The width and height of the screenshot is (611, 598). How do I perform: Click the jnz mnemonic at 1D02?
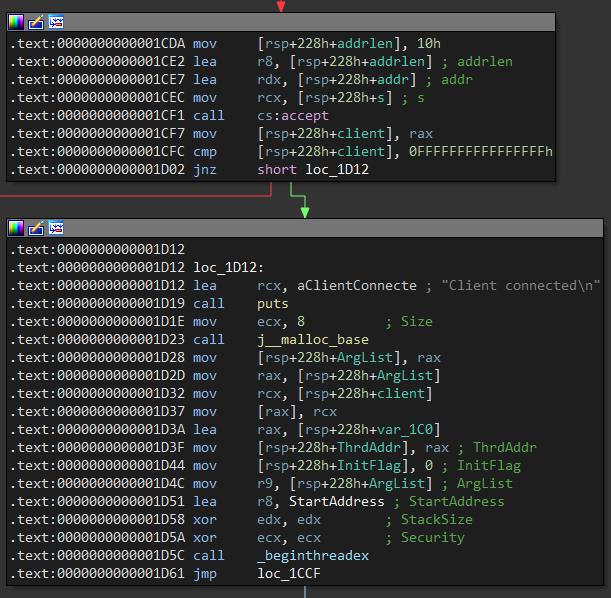point(205,169)
